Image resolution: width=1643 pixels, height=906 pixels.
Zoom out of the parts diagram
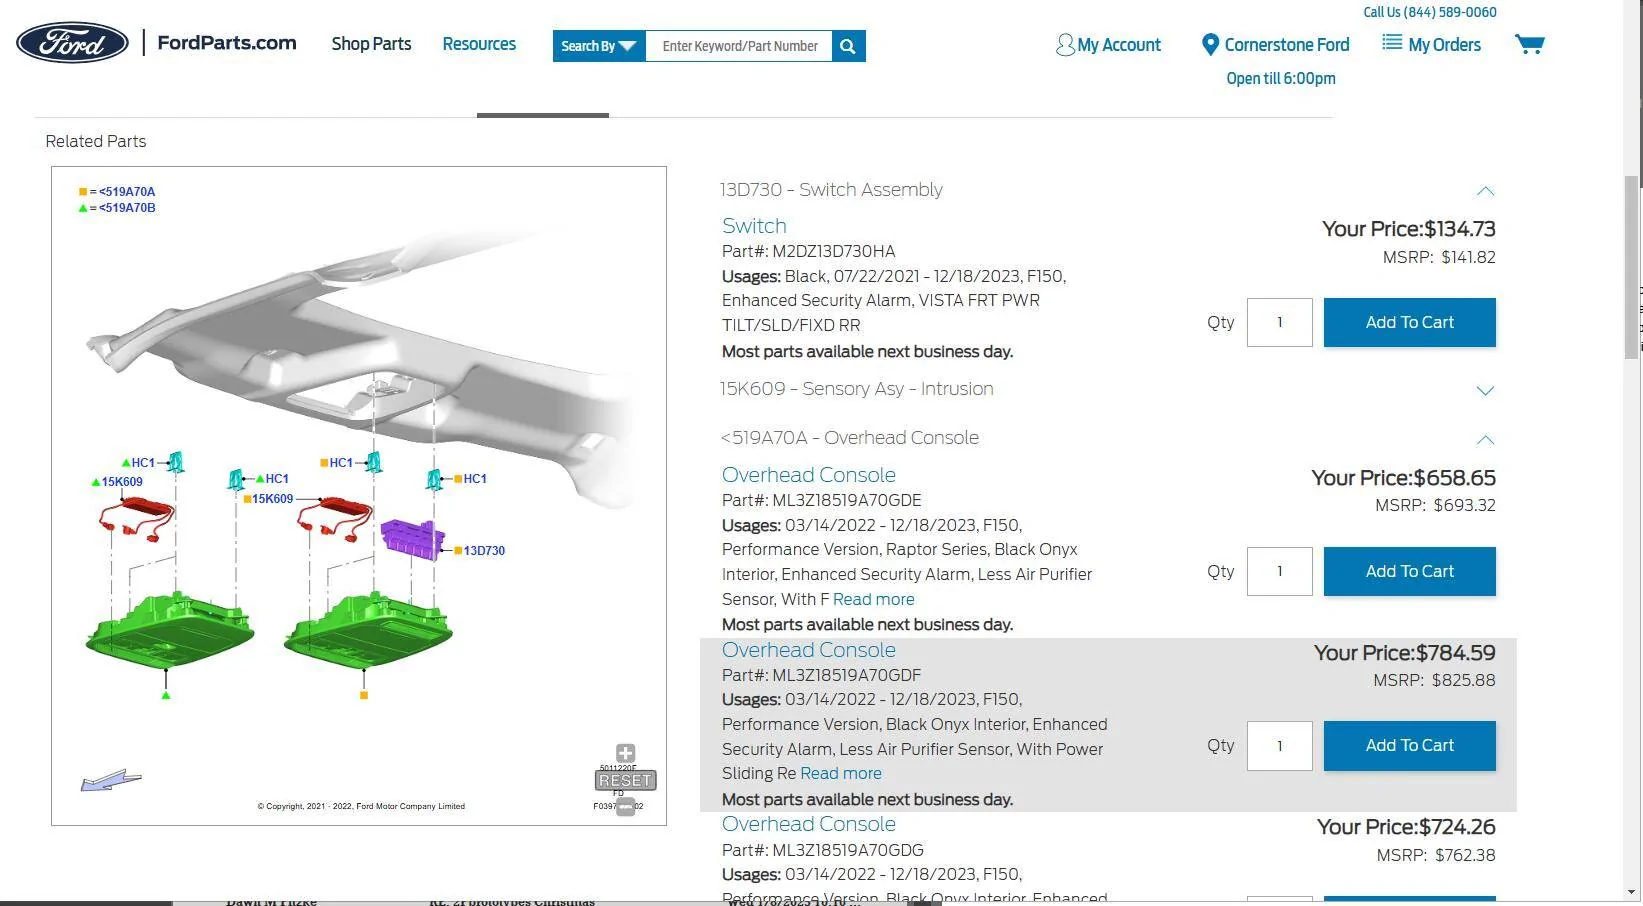(625, 806)
